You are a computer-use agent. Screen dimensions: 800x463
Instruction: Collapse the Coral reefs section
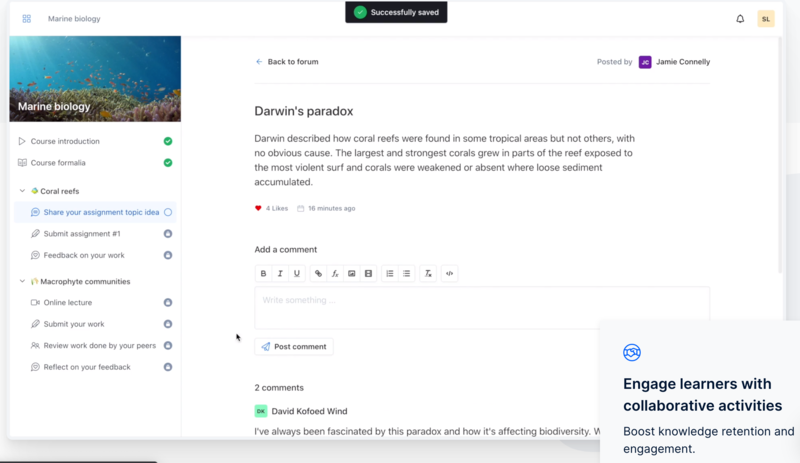coord(22,191)
